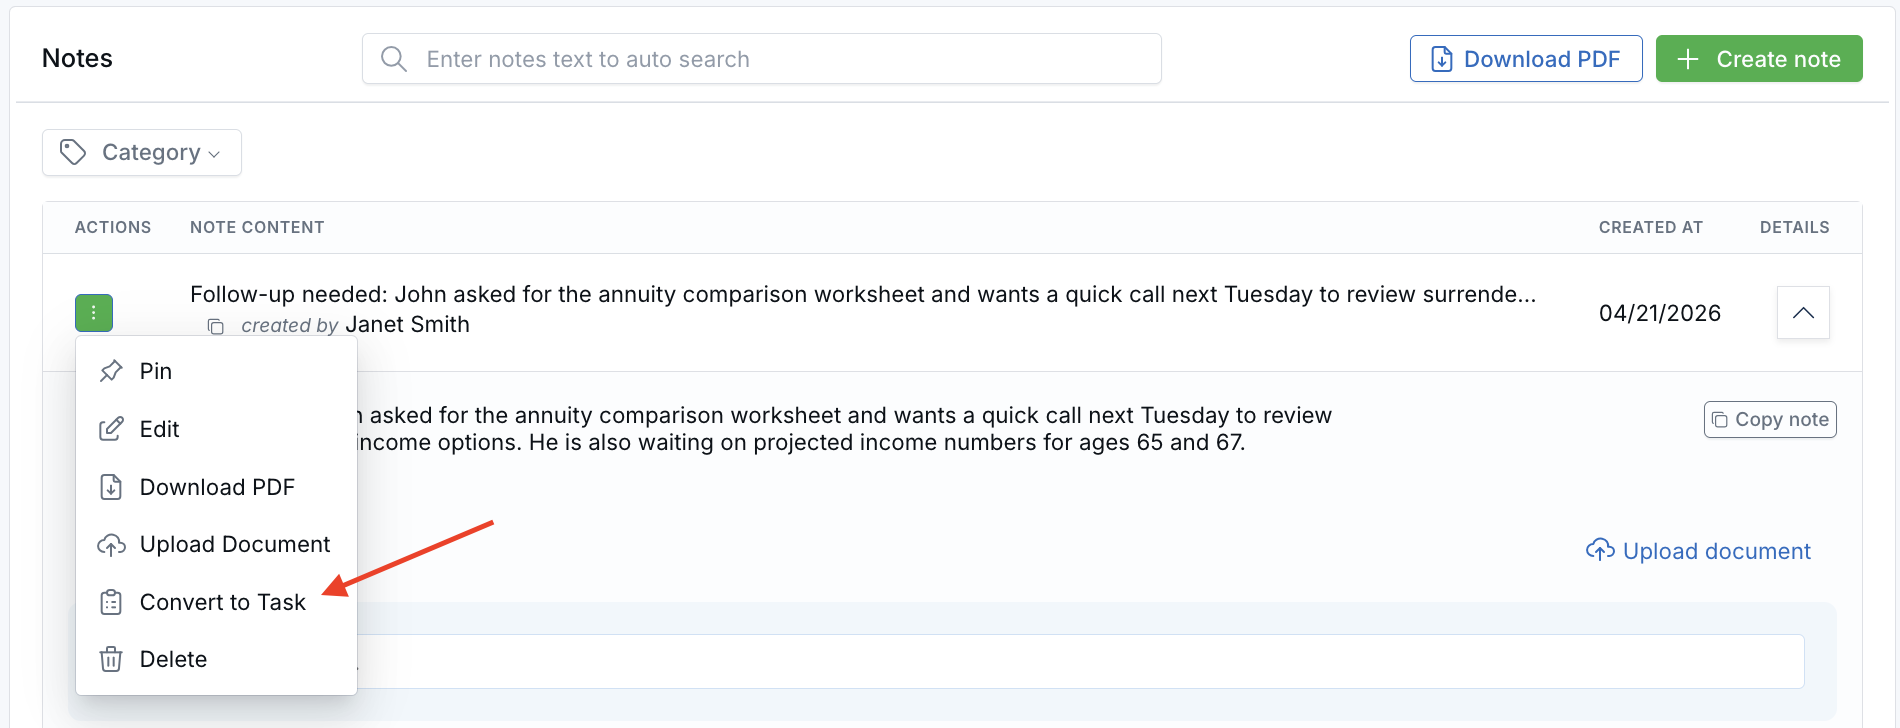Click the header Download PDF button
Screen dimensions: 1900x728
(1525, 59)
